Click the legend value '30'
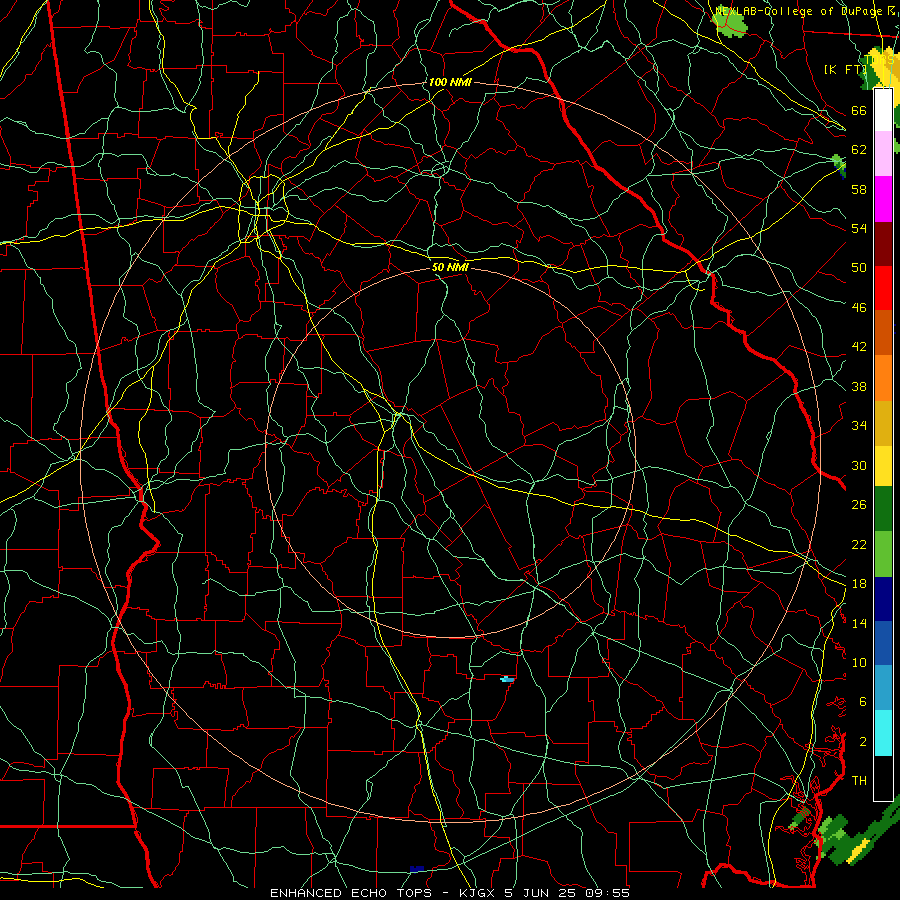 859,465
